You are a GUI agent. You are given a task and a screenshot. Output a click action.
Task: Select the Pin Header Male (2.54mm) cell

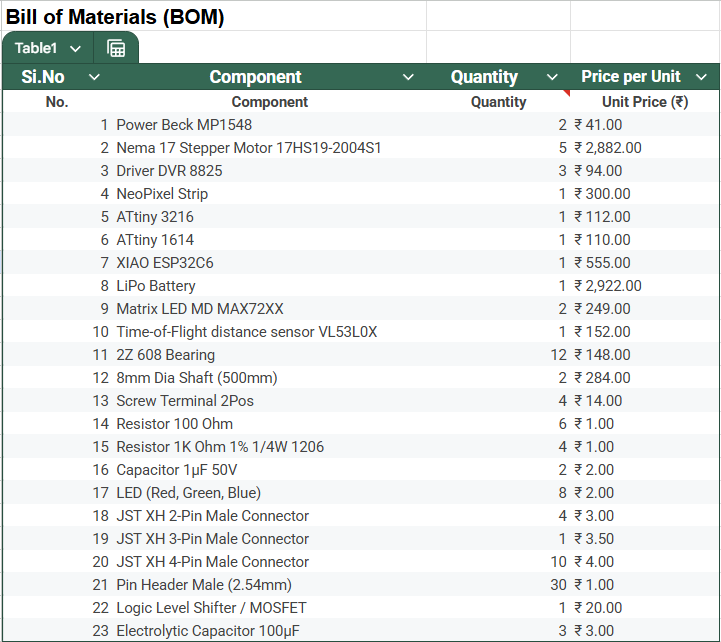269,585
